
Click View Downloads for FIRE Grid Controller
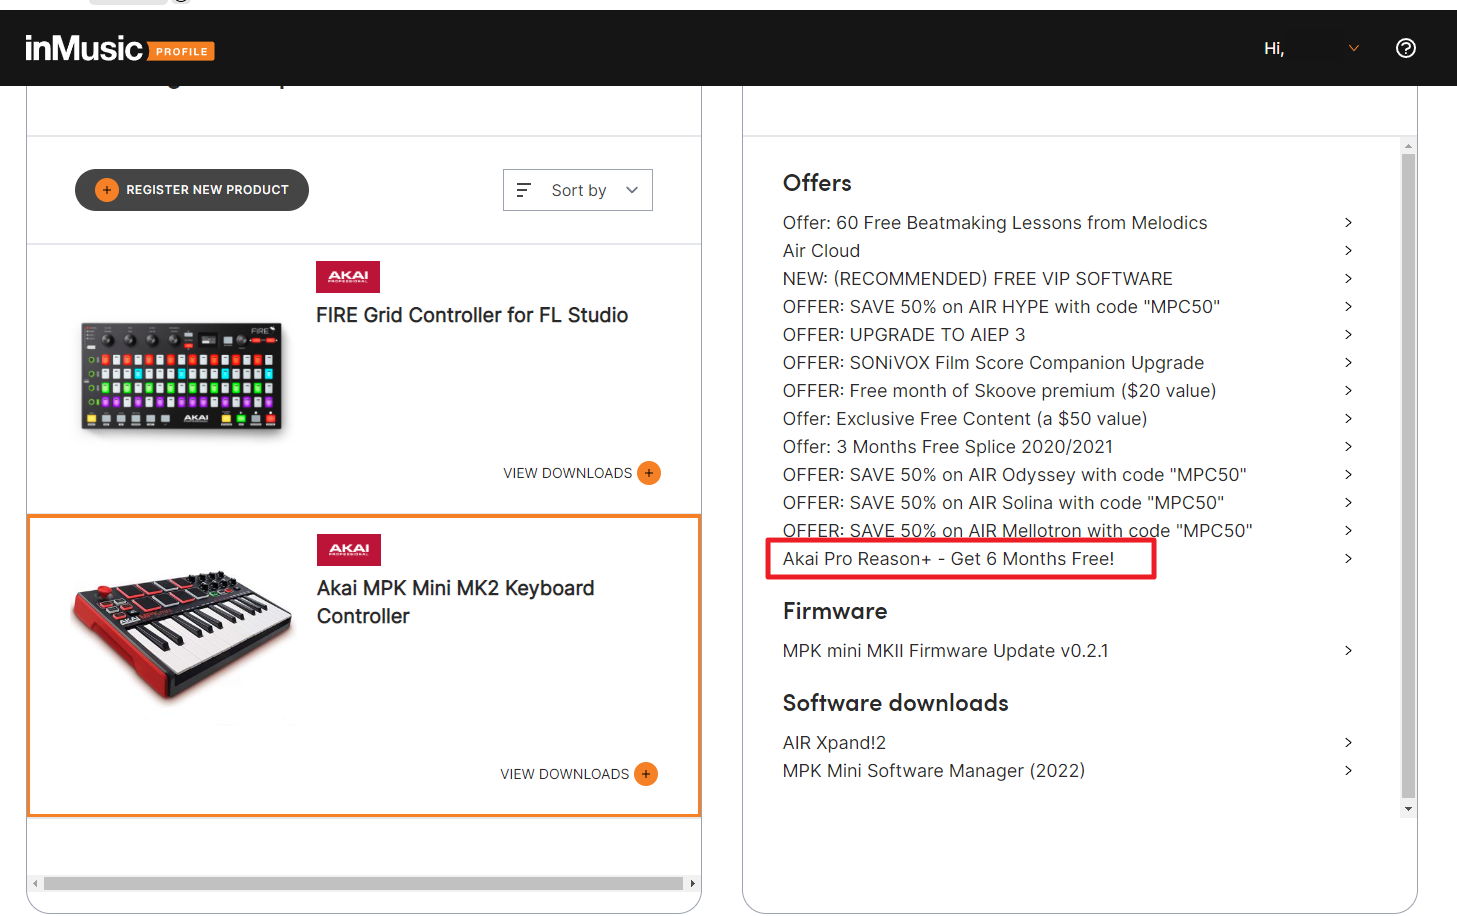click(567, 473)
